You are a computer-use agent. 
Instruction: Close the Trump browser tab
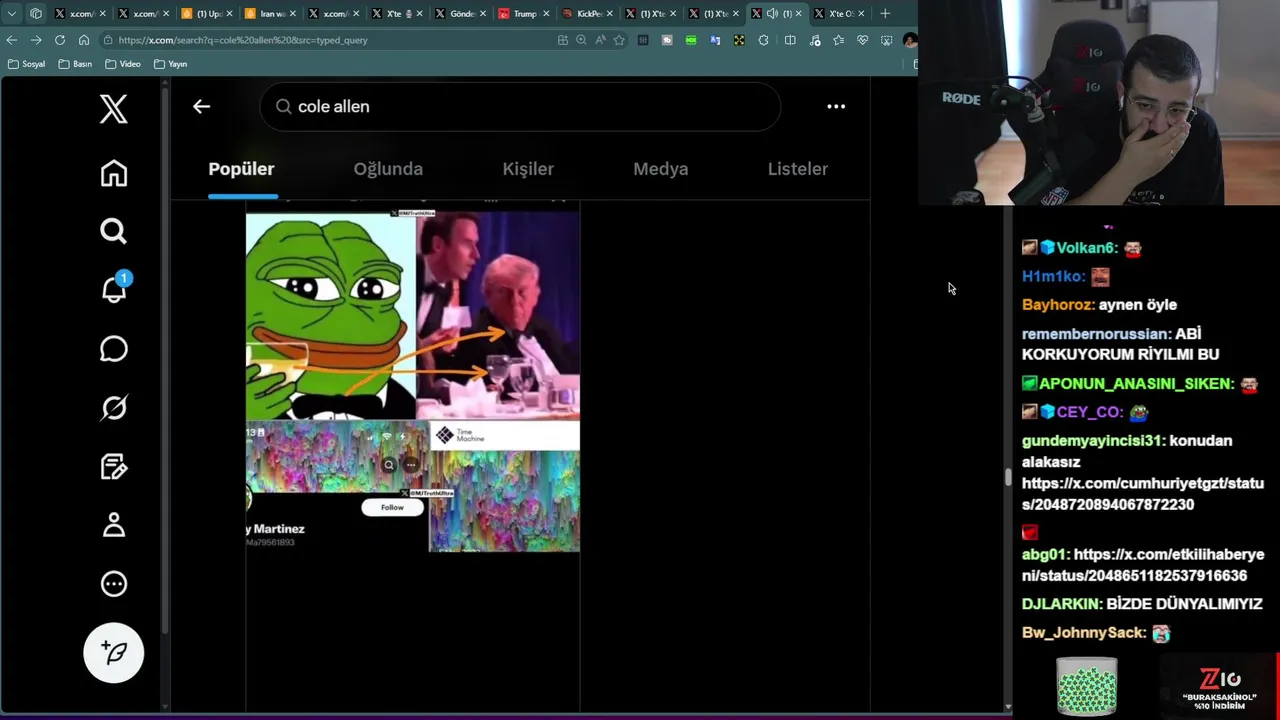click(546, 14)
